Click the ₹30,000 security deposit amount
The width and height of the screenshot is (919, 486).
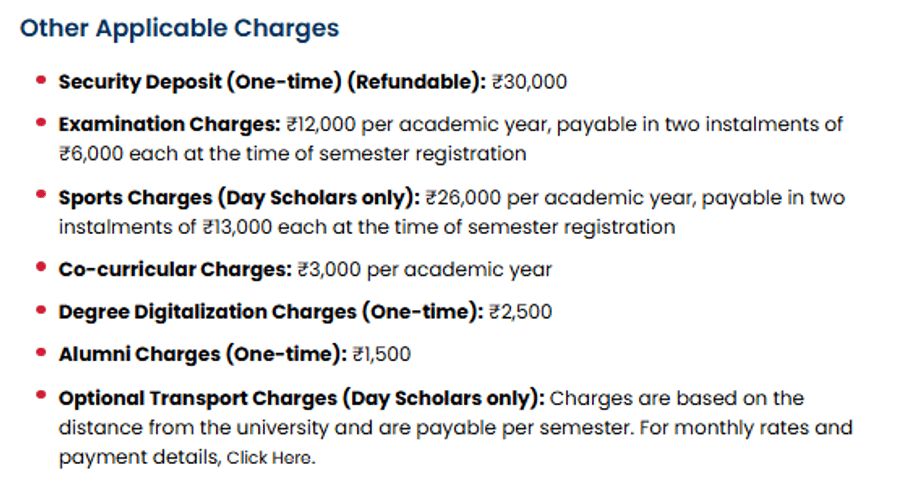(530, 82)
